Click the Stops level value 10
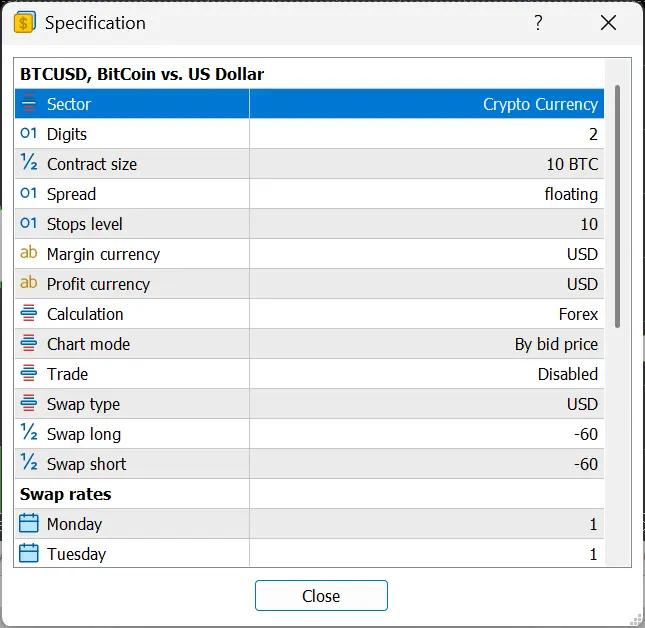The image size is (645, 628). (589, 225)
